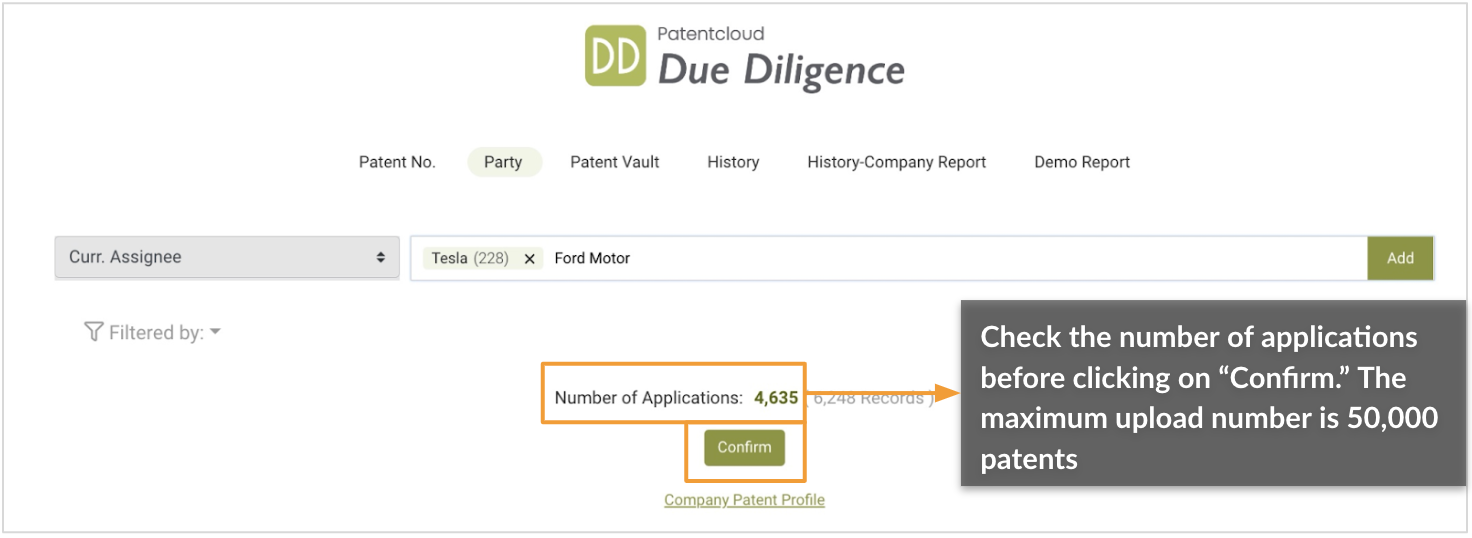Open the History-Company Report tab
This screenshot has width=1472, height=538.
[897, 162]
